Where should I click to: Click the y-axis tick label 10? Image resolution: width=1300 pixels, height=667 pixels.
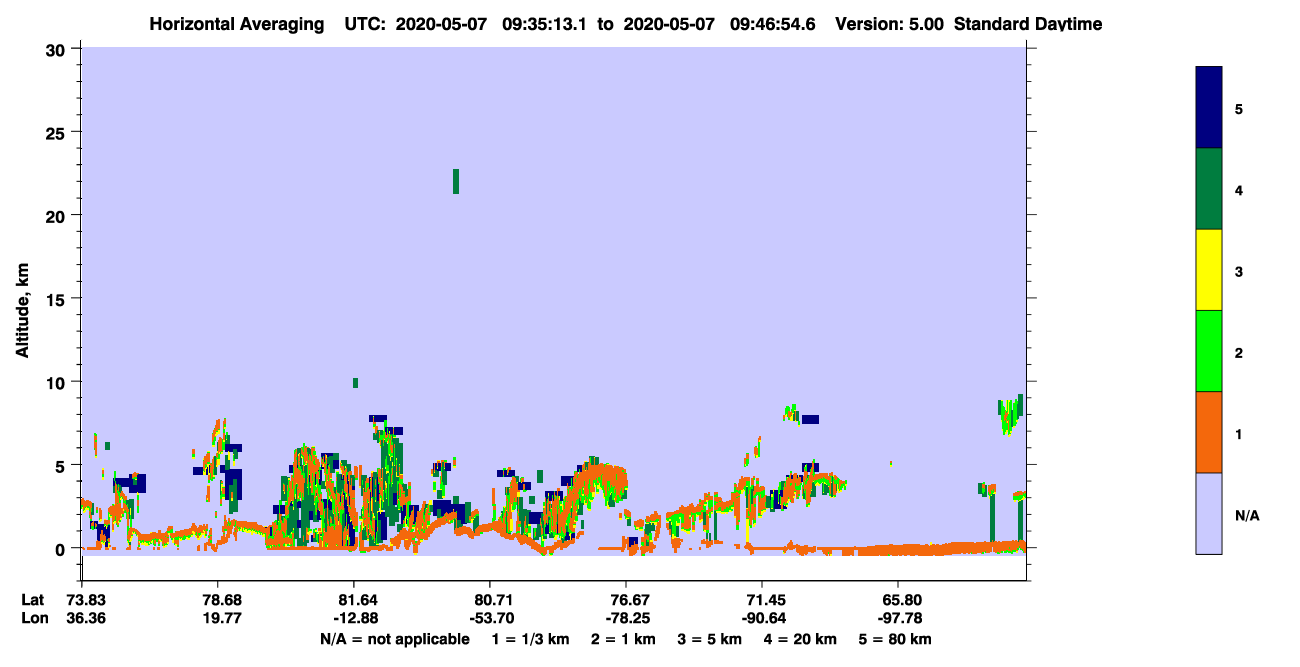pos(58,382)
